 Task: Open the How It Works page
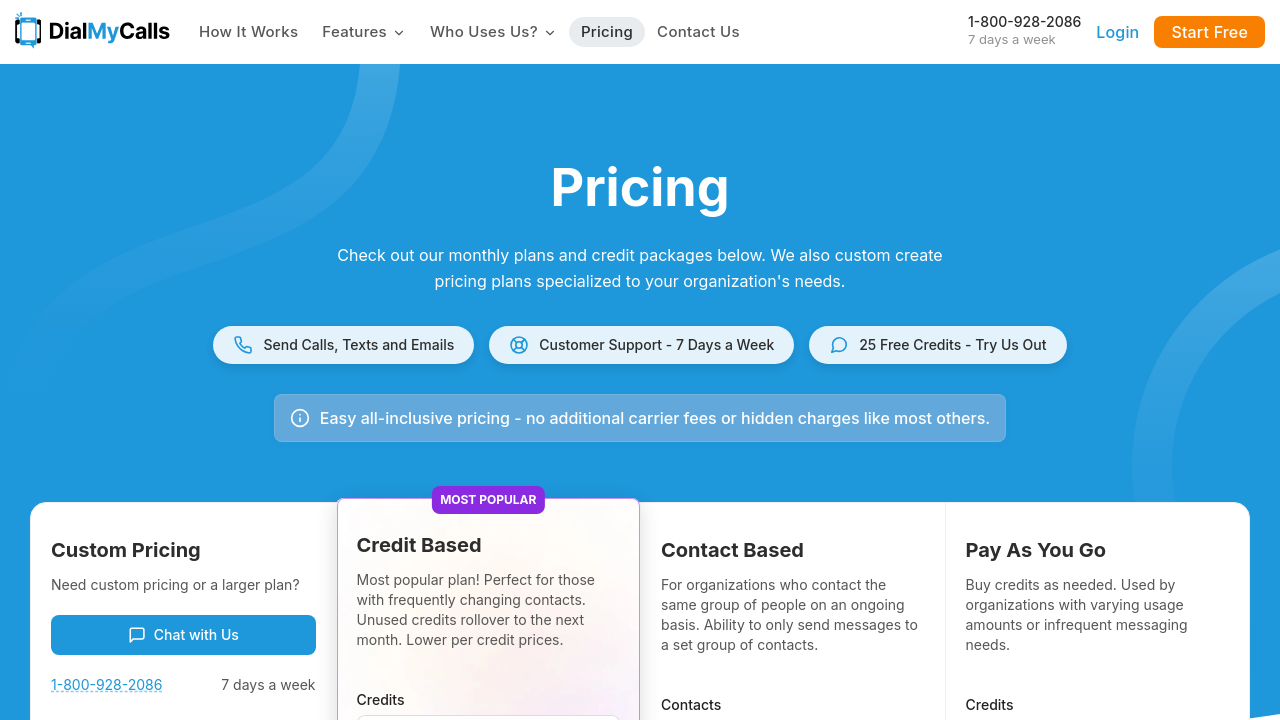pos(248,32)
